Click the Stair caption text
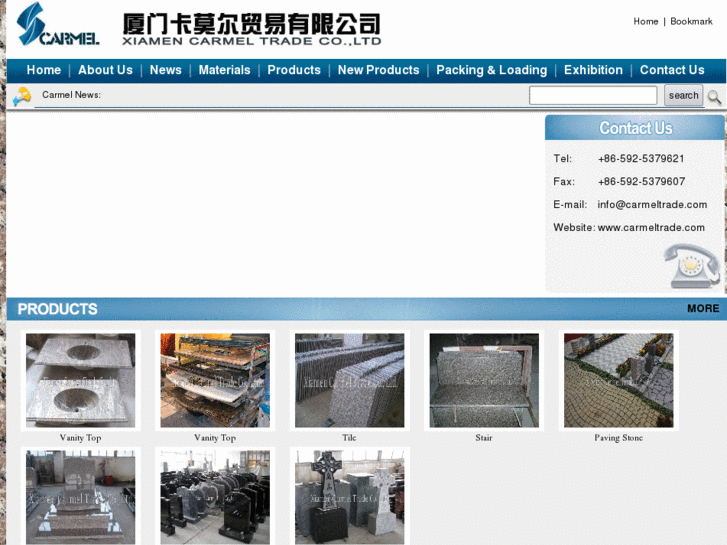Image resolution: width=727 pixels, height=545 pixels. click(x=484, y=438)
